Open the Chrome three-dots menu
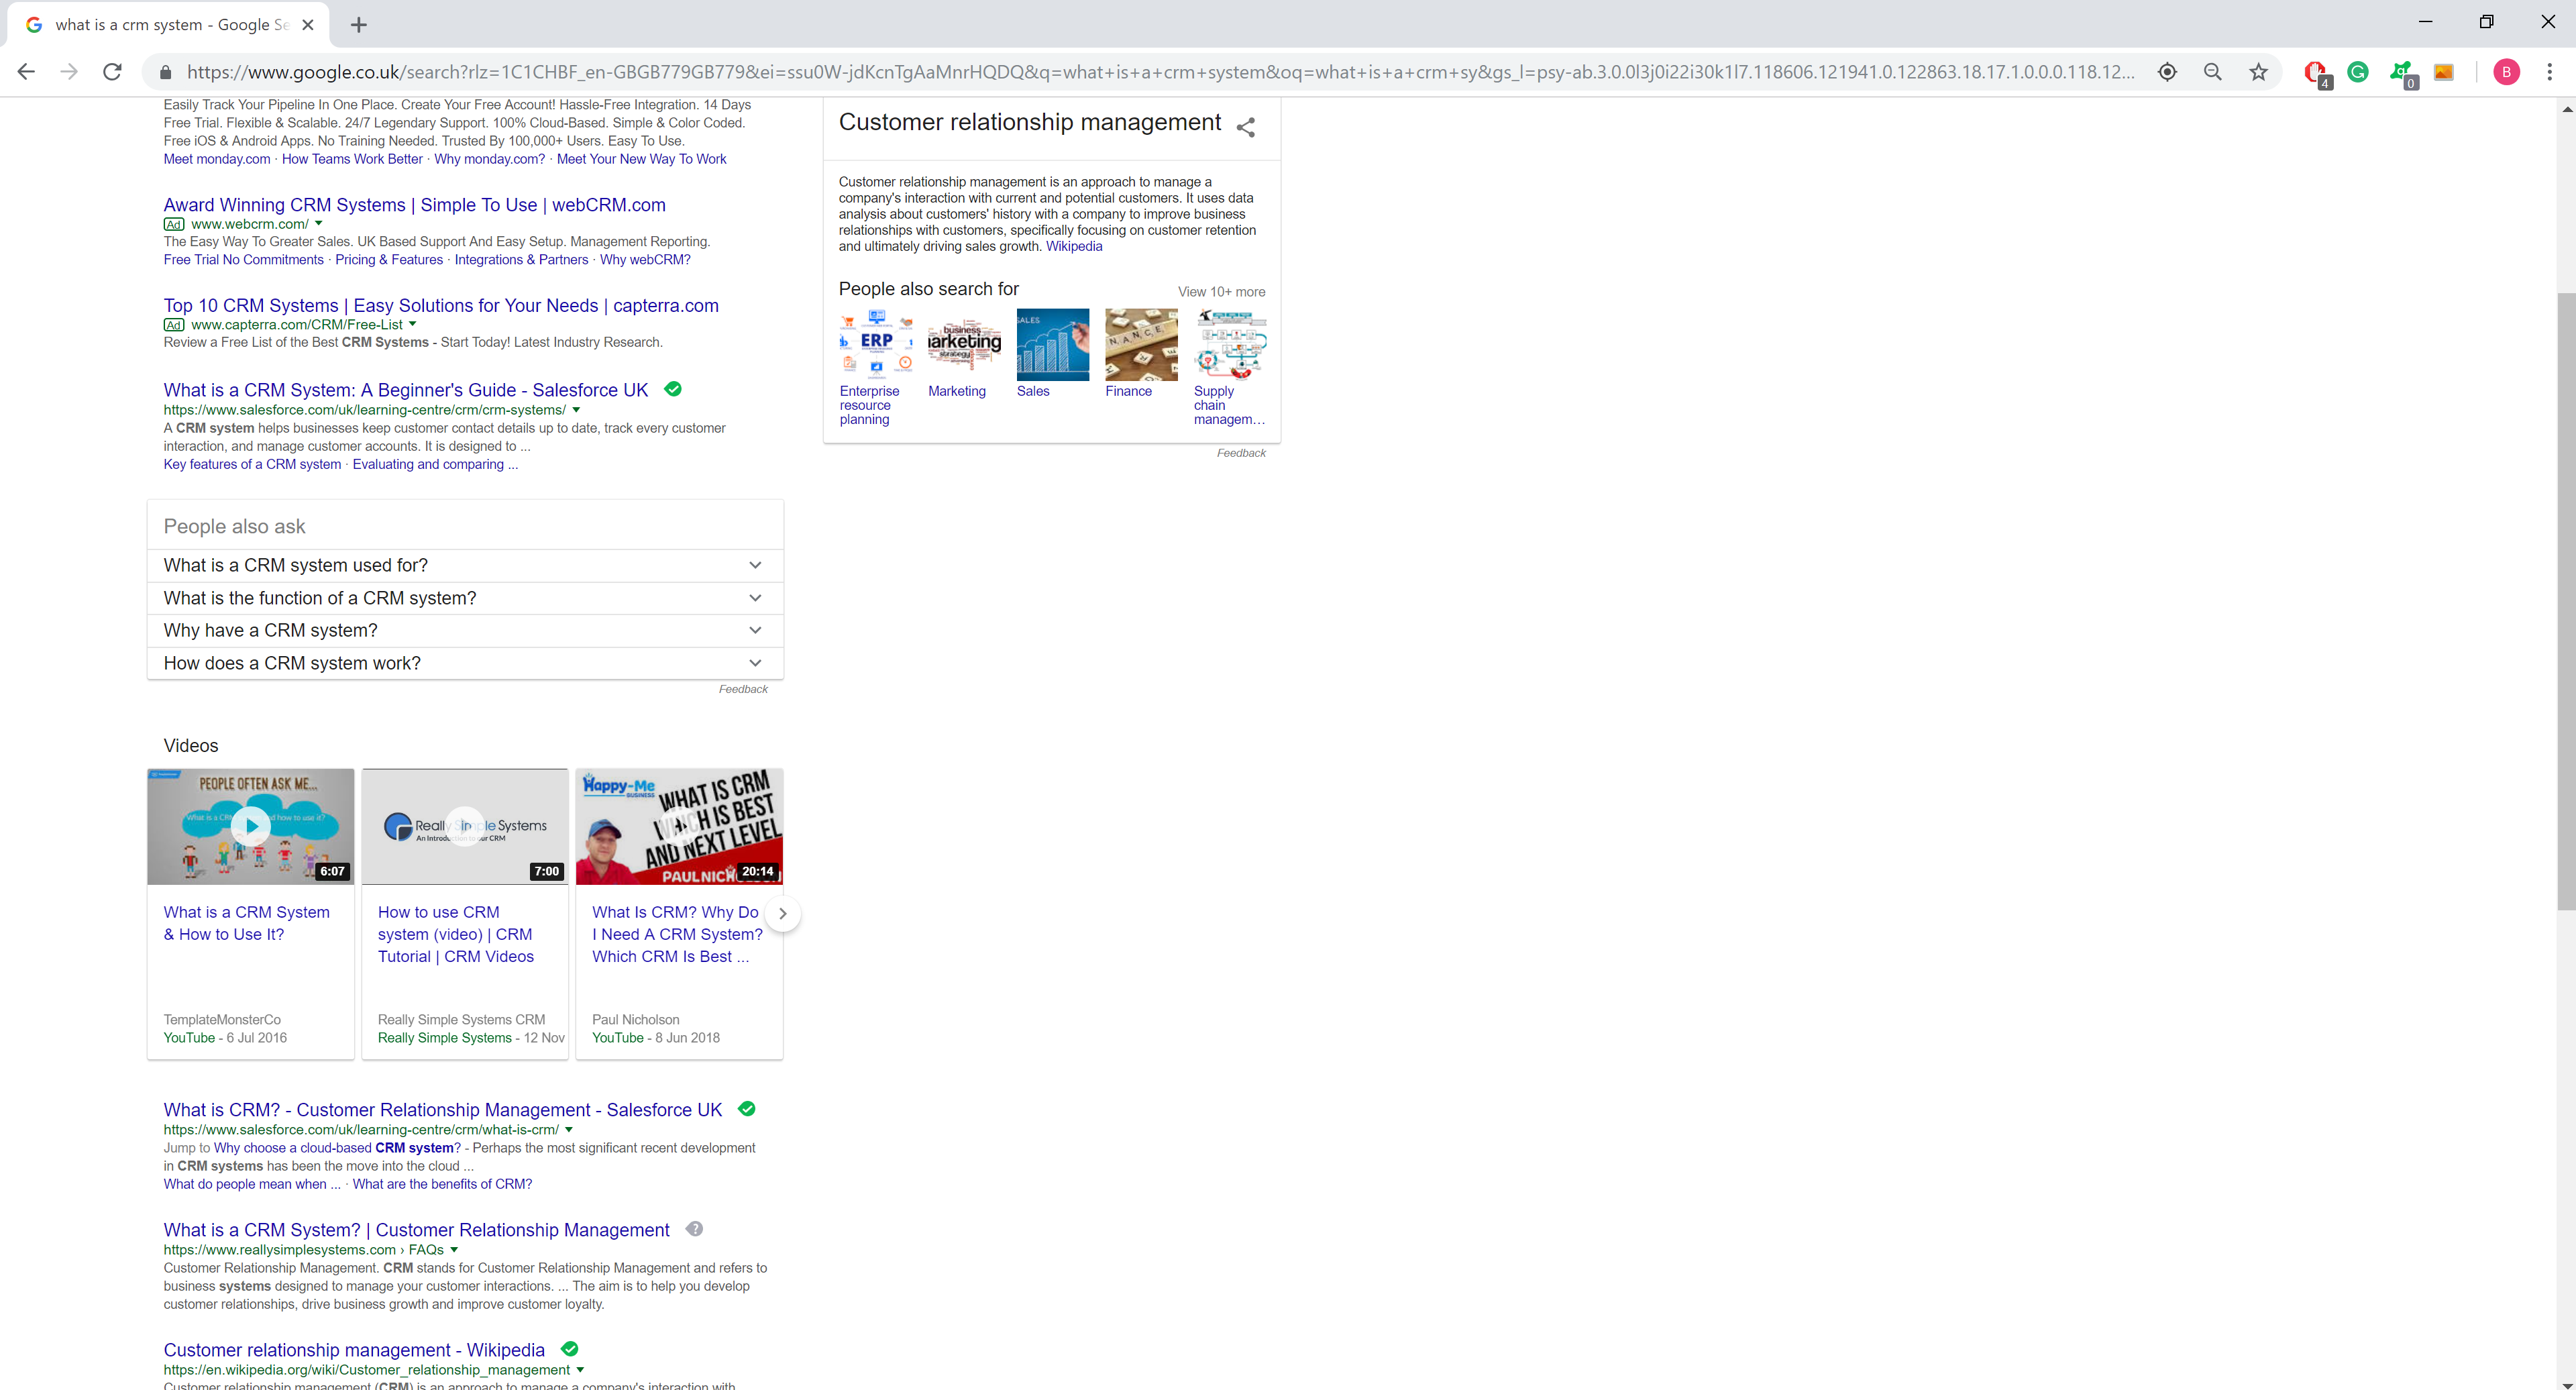Screen dimensions: 2576x1390 [x=2549, y=72]
